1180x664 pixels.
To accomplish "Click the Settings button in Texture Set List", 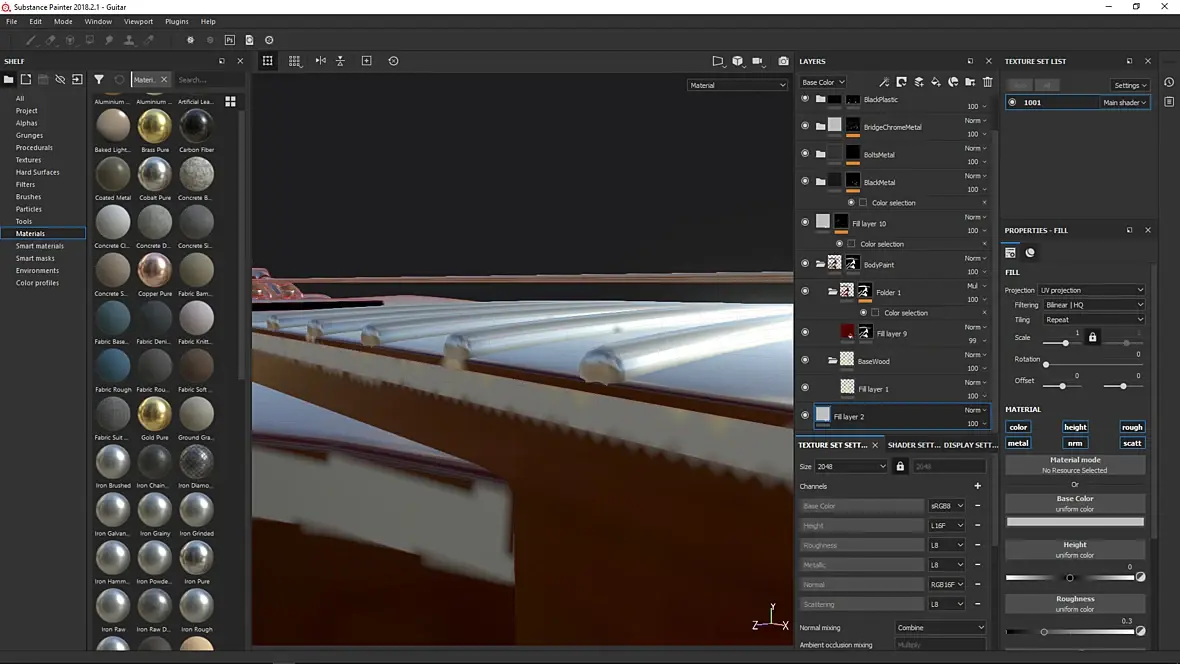I will pos(1130,85).
